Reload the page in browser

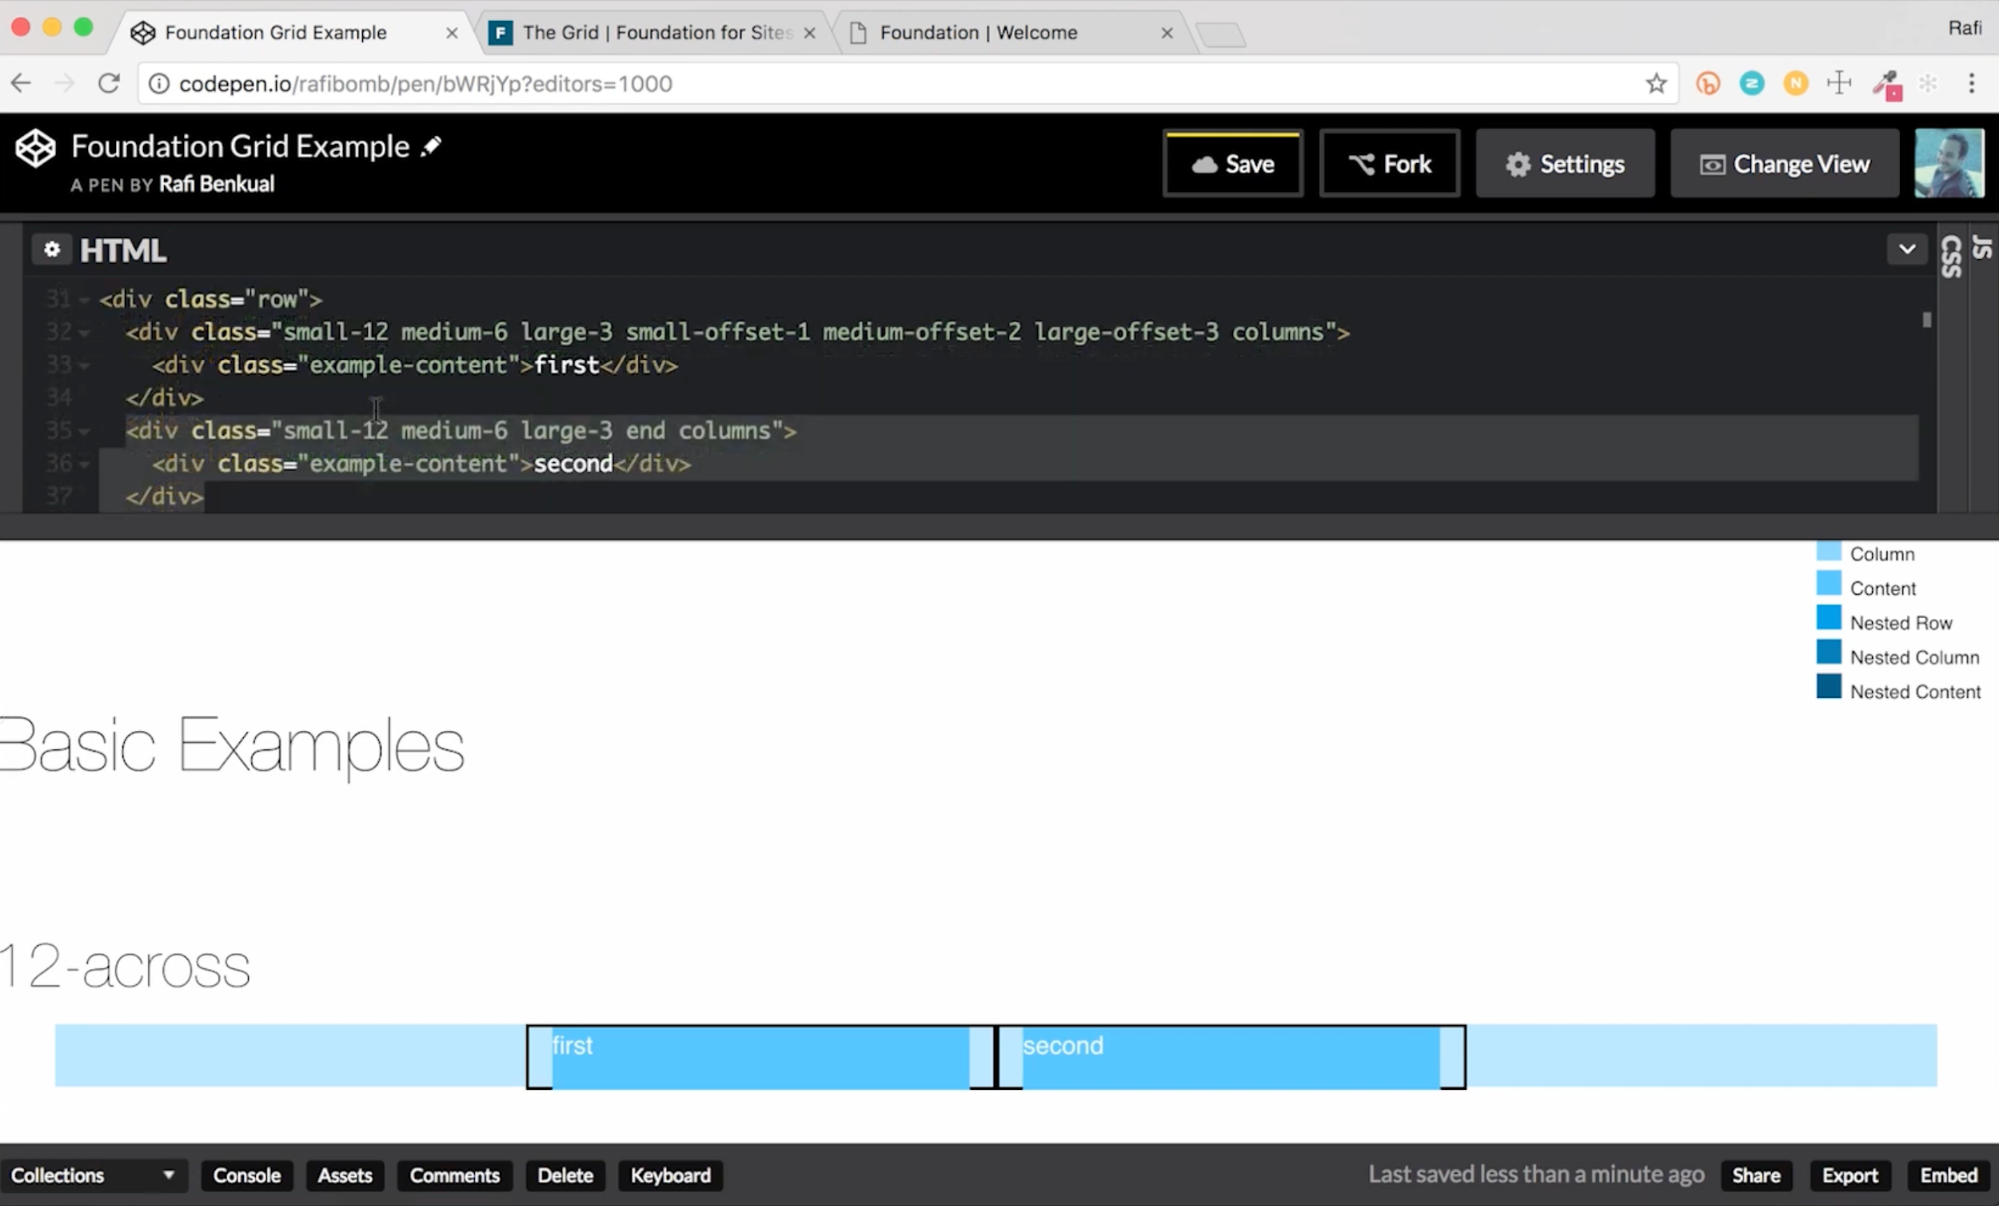tap(109, 84)
